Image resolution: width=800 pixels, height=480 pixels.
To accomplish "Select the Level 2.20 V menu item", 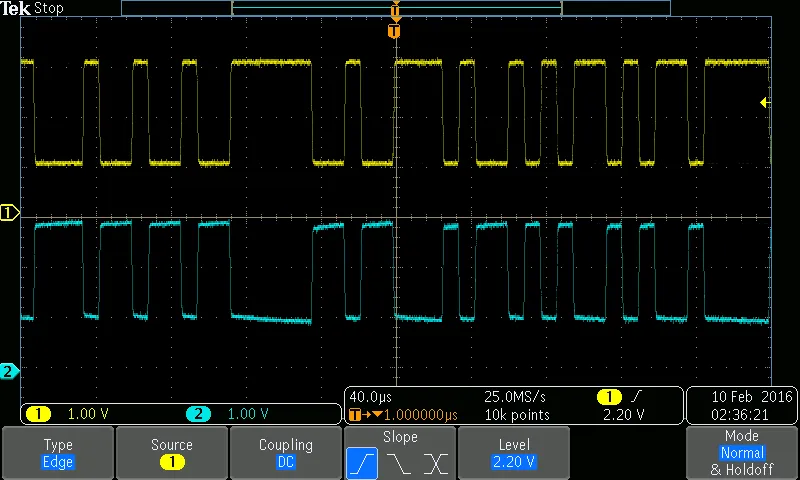I will click(x=514, y=453).
